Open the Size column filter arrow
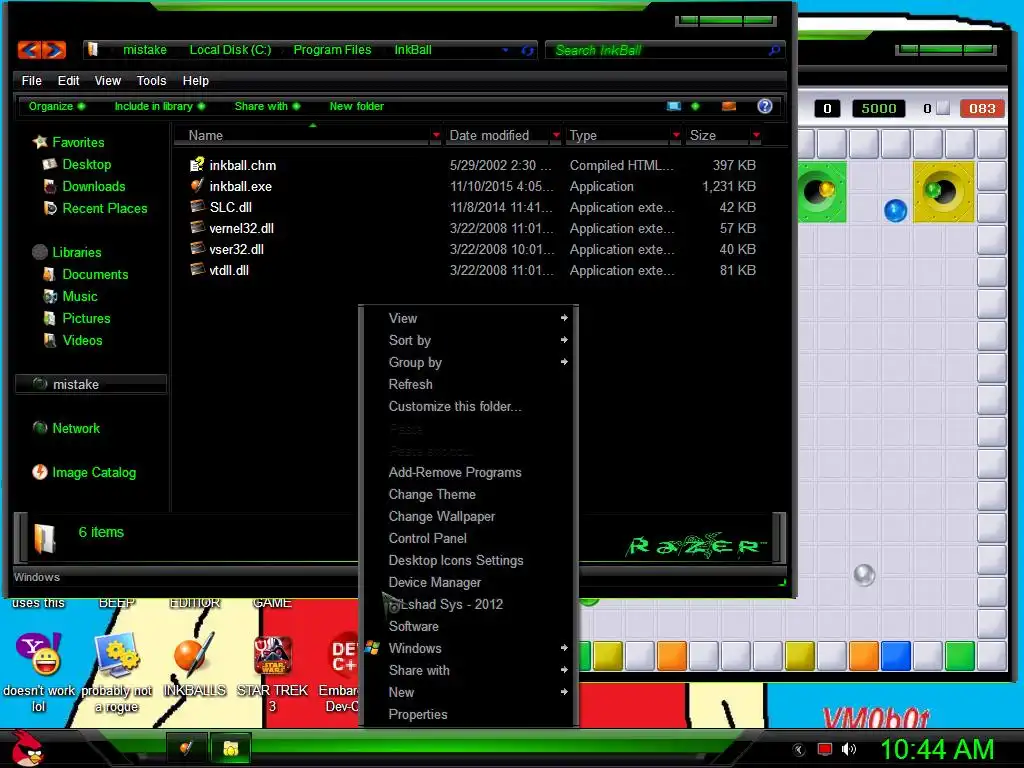The height and width of the screenshot is (768, 1024). (x=756, y=136)
